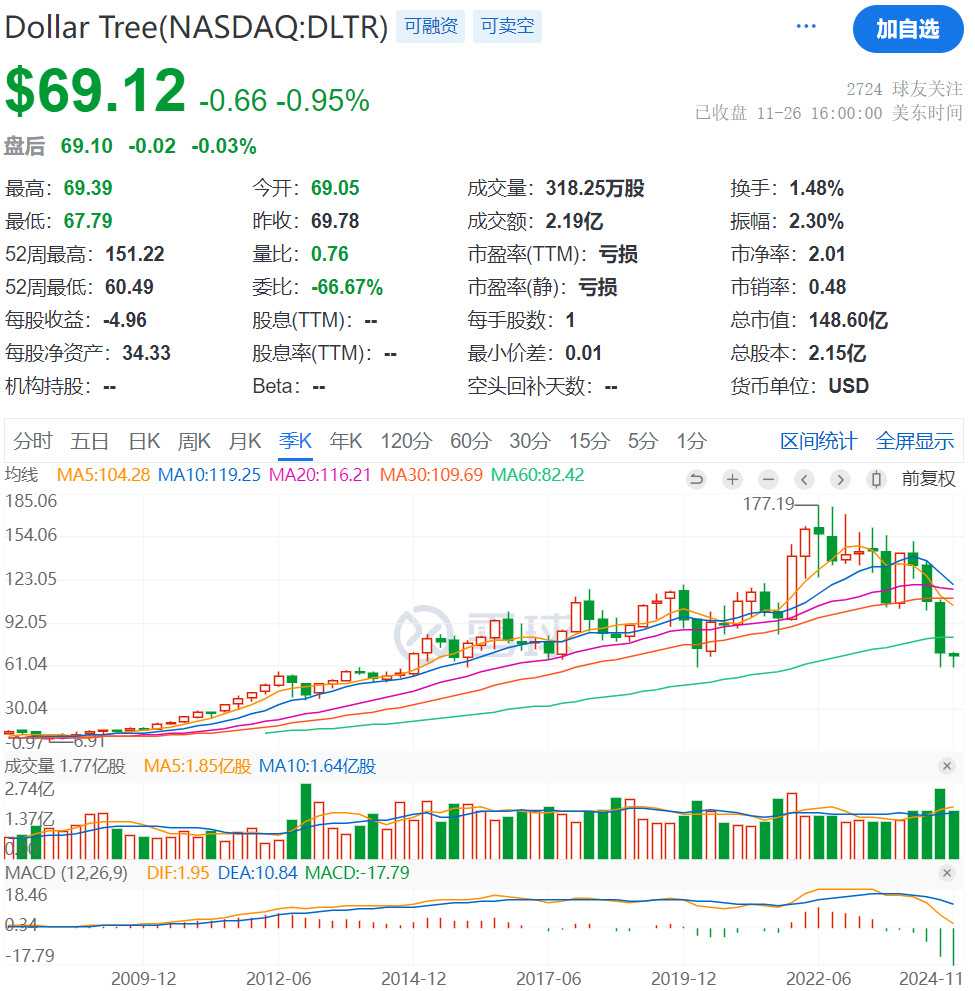The image size is (975, 991).
Task: Click the 可卖空 short-sell tag
Action: 507,27
